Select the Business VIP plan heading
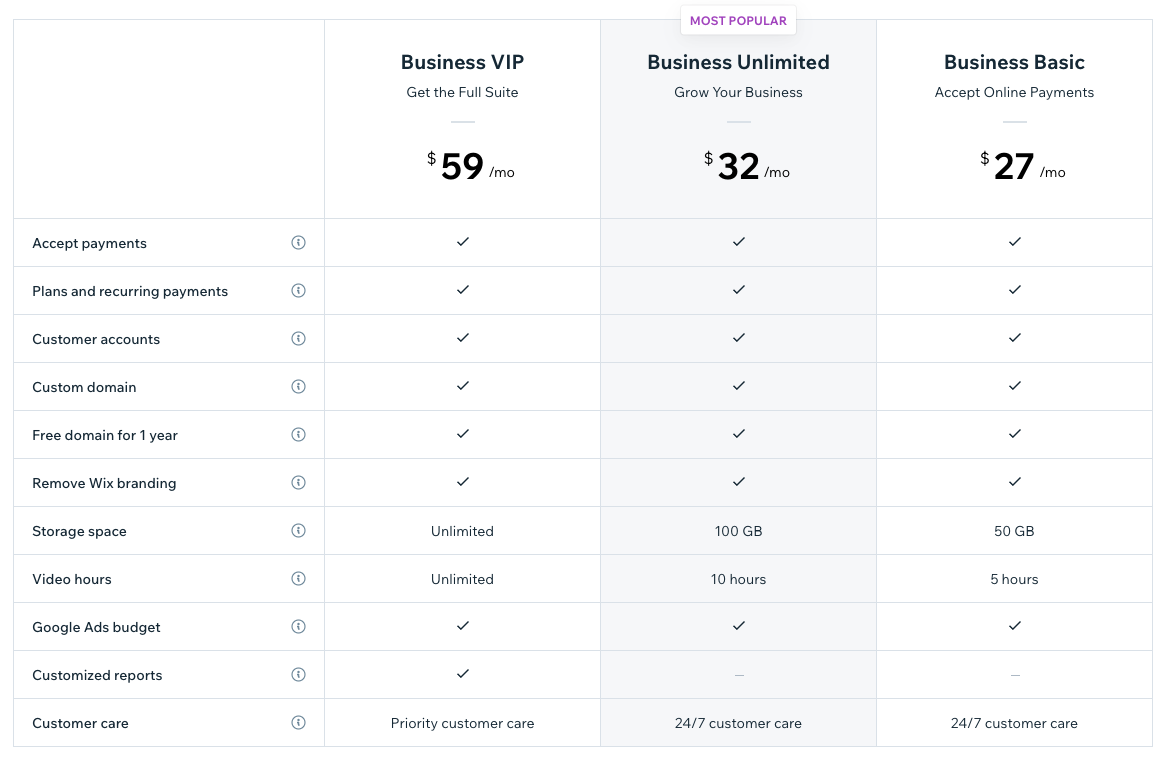 pyautogui.click(x=462, y=62)
